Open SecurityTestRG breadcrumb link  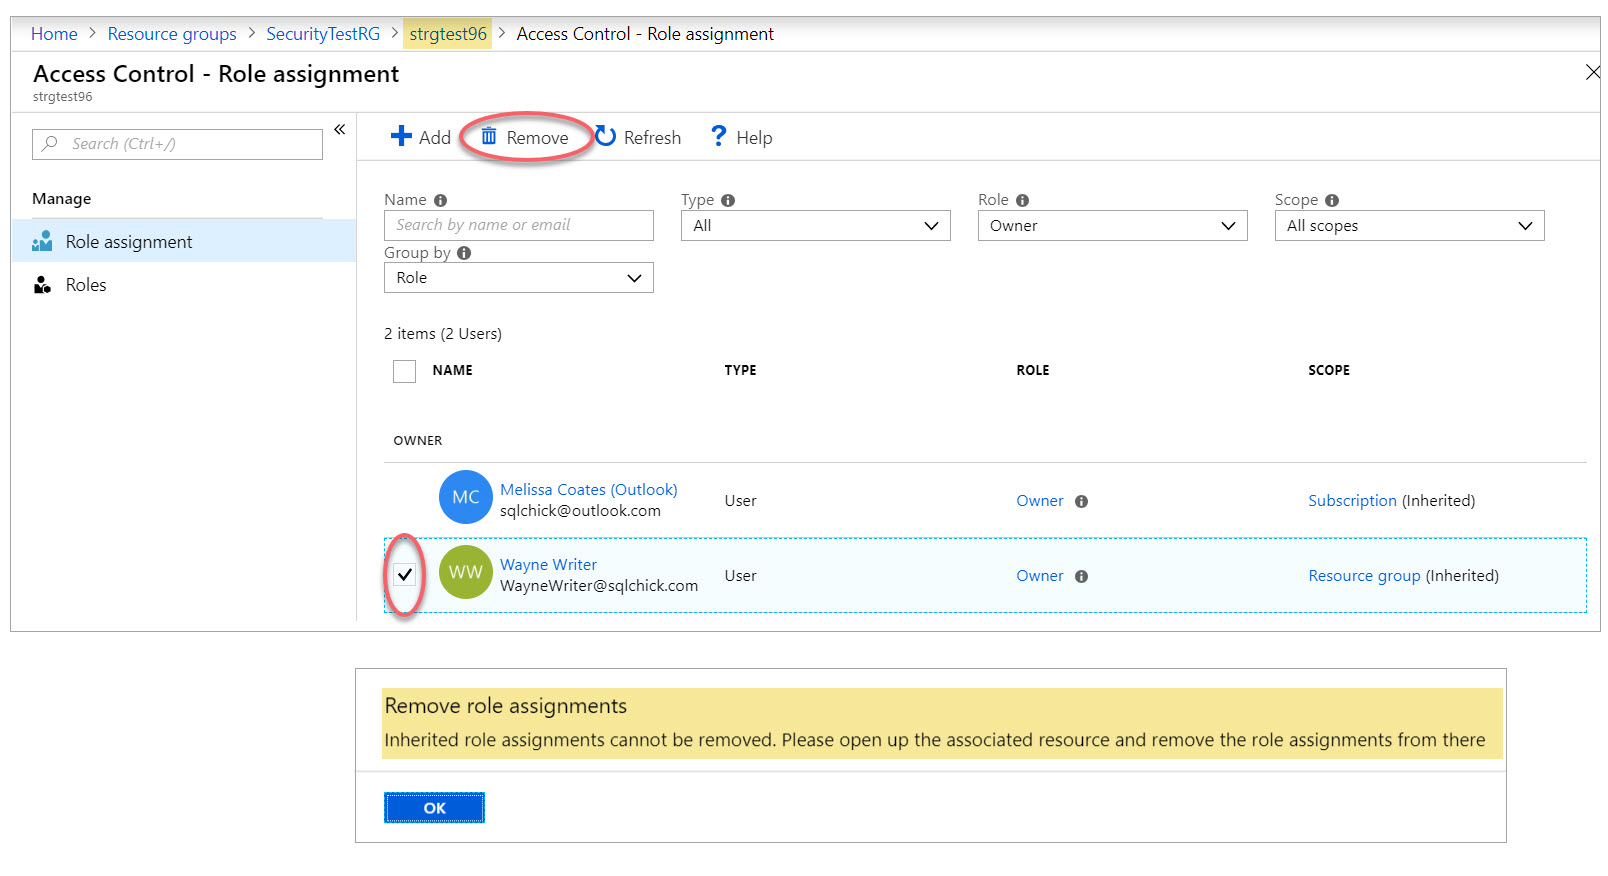(x=323, y=34)
